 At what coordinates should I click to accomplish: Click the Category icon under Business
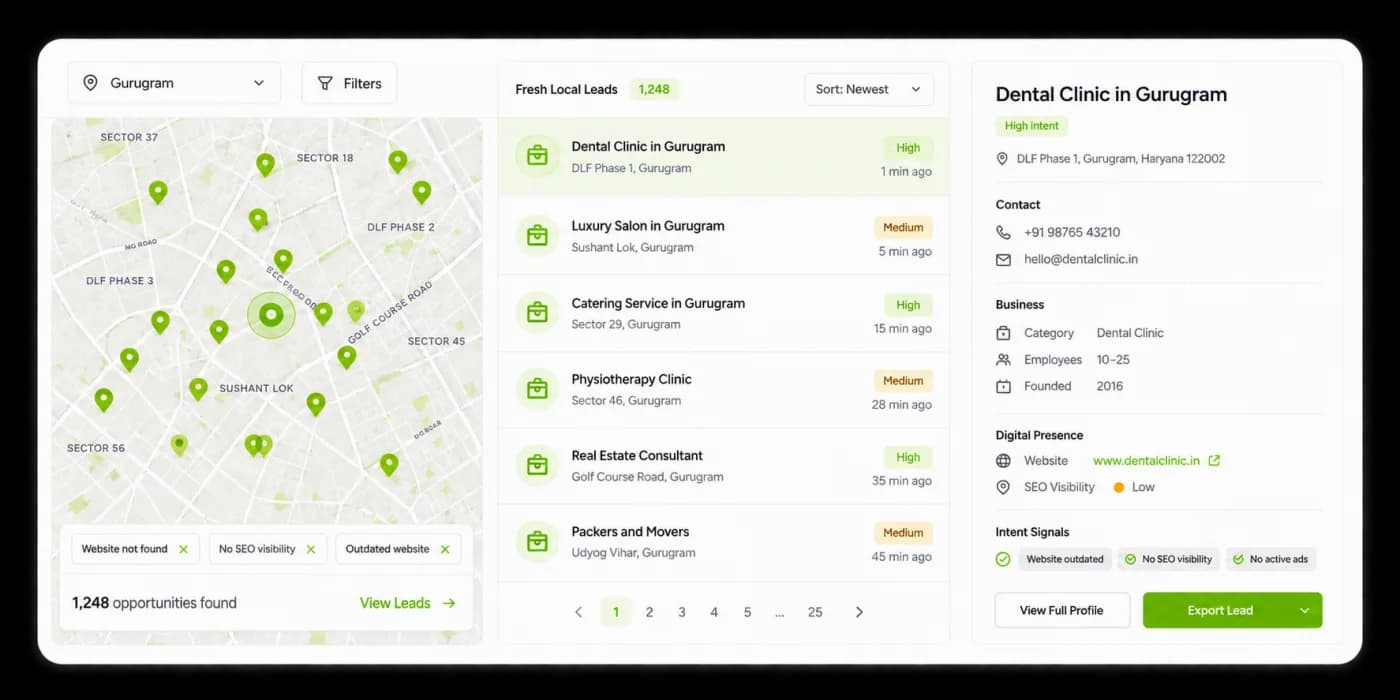pos(1003,333)
